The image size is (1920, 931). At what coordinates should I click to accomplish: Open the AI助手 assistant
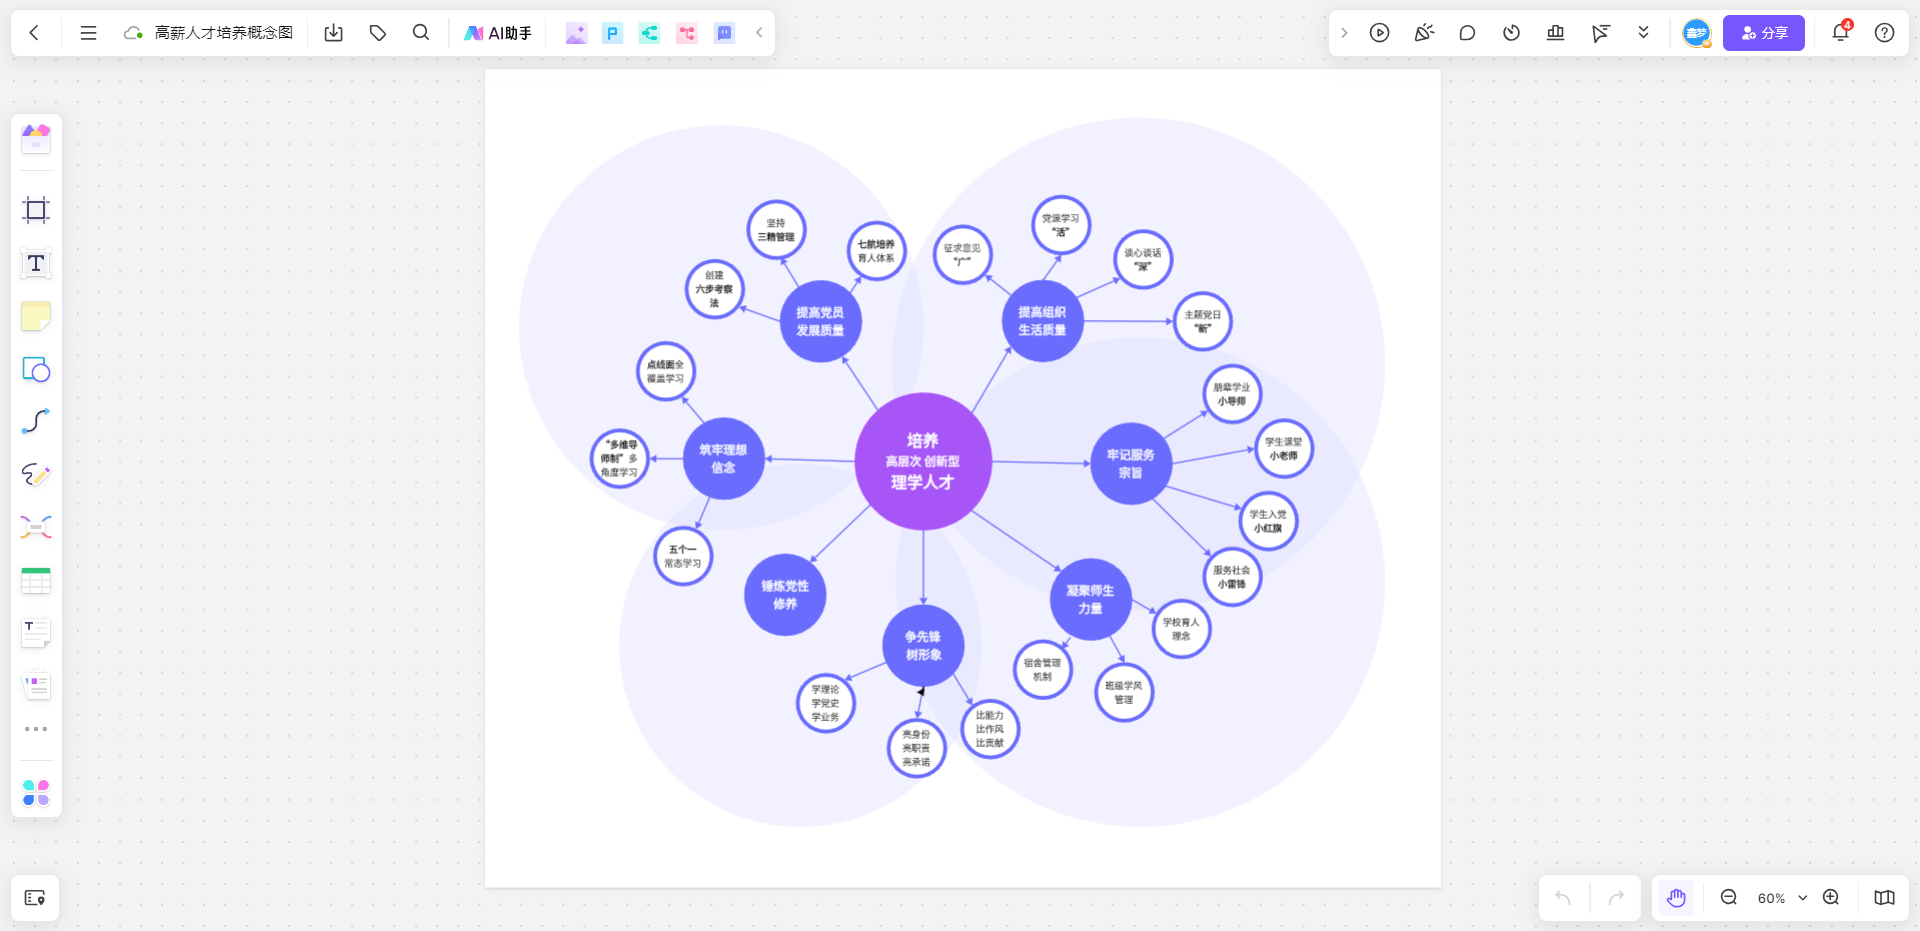498,33
